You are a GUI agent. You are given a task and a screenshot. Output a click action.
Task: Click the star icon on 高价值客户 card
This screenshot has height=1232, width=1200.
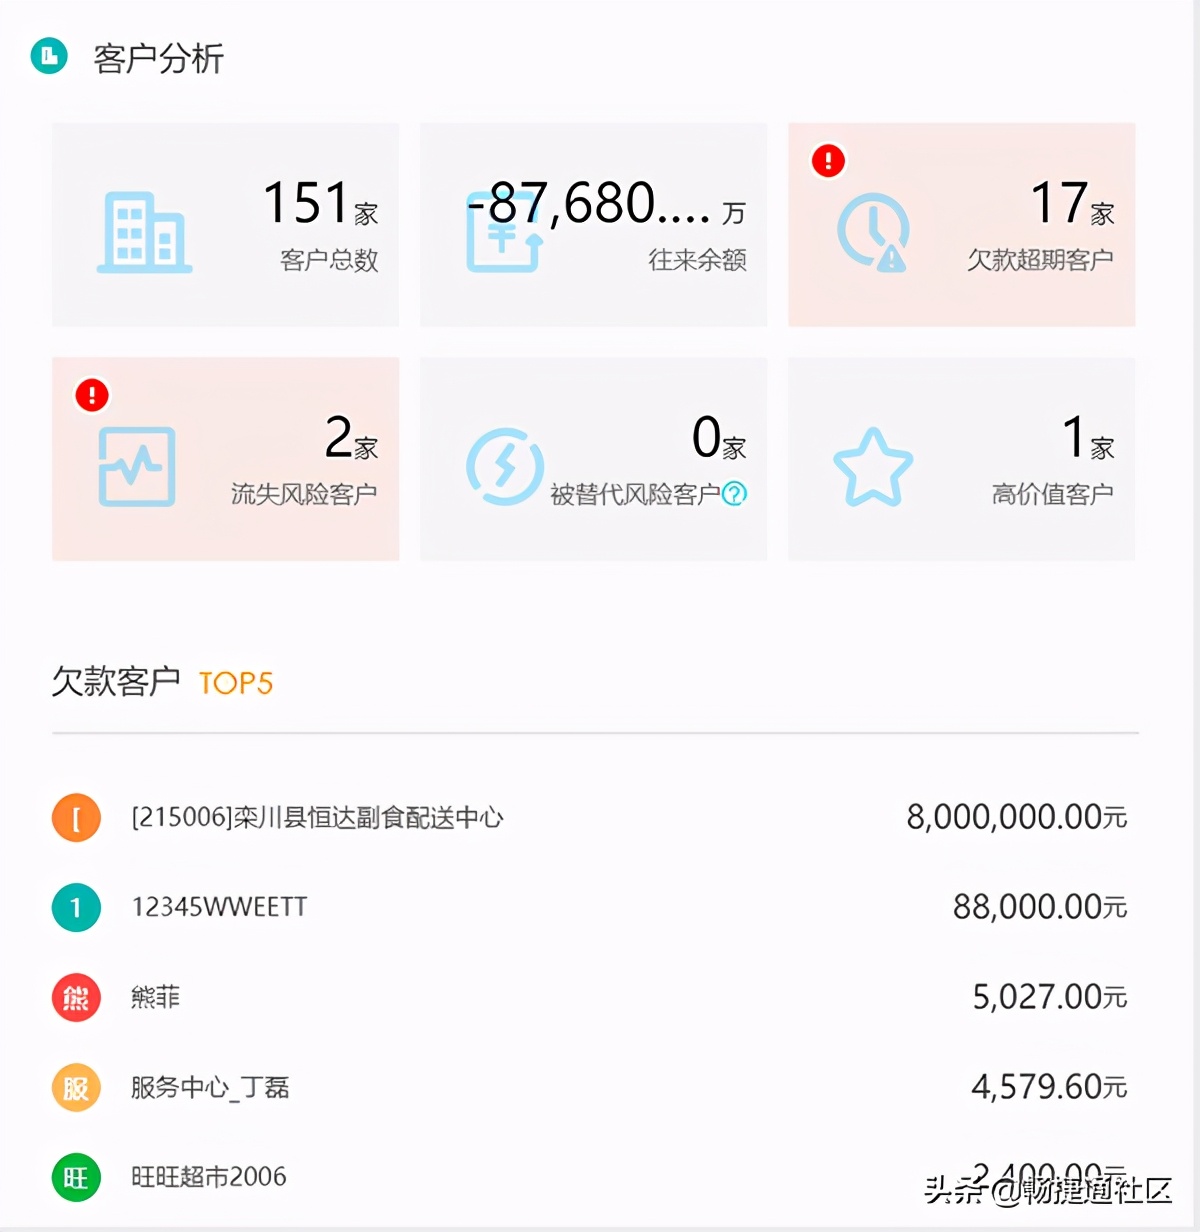(x=874, y=466)
